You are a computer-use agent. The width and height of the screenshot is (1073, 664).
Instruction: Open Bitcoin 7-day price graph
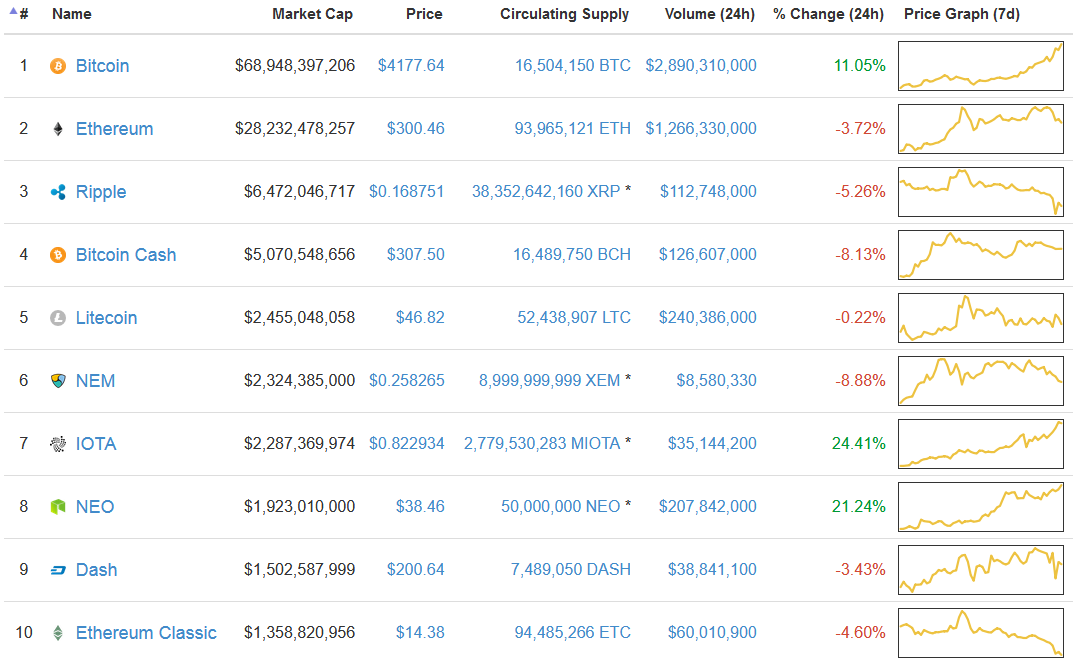point(981,66)
